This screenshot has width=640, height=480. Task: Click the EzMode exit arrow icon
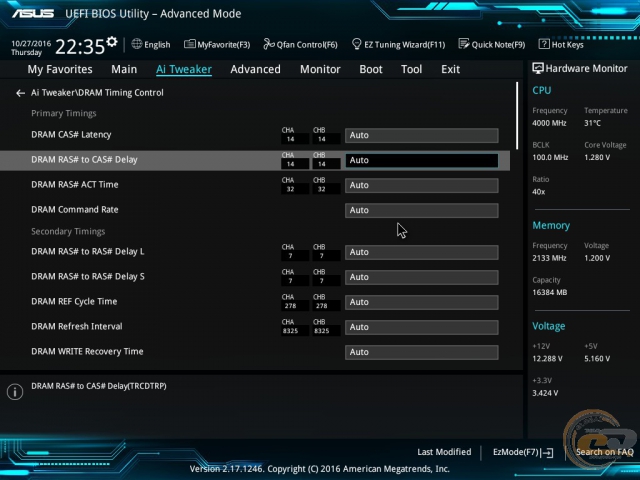coord(547,453)
